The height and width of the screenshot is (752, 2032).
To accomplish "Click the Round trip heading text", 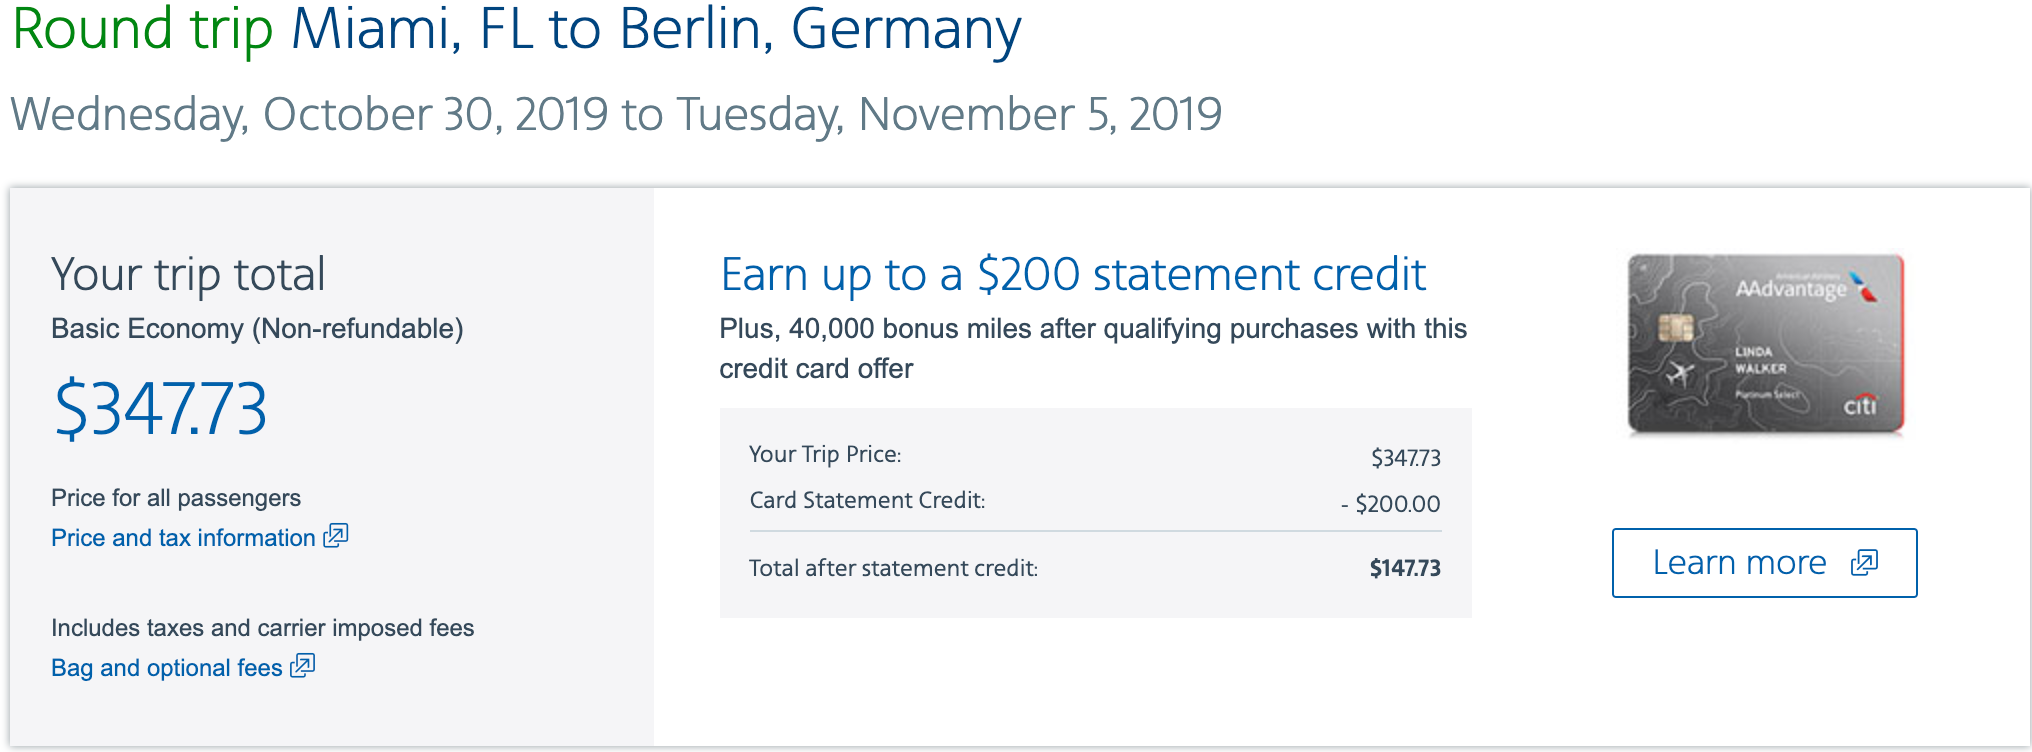I will pyautogui.click(x=142, y=28).
